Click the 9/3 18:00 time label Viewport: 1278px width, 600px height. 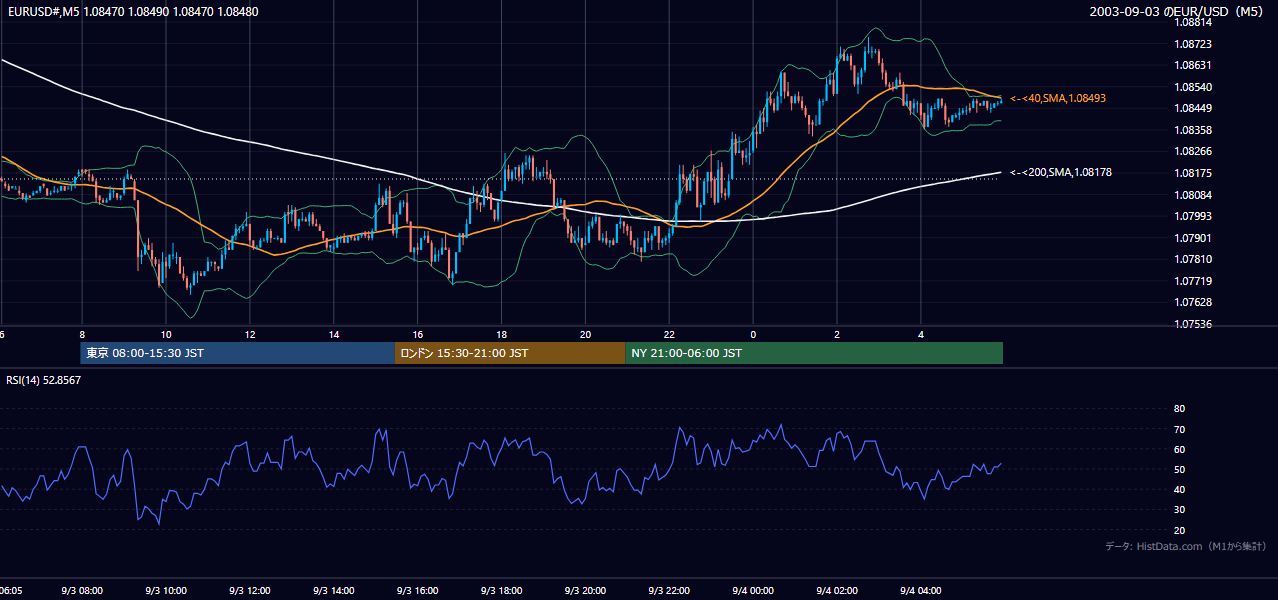click(x=502, y=591)
